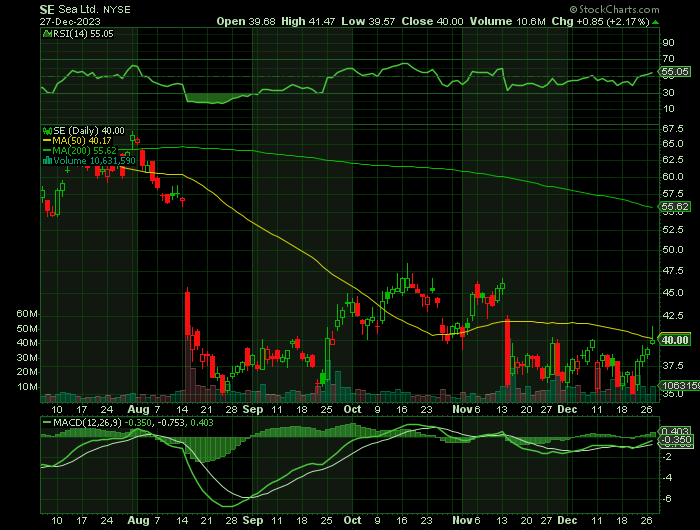Click the 90 level on the RSI axis
Viewport: 700px width, 530px height.
point(668,43)
